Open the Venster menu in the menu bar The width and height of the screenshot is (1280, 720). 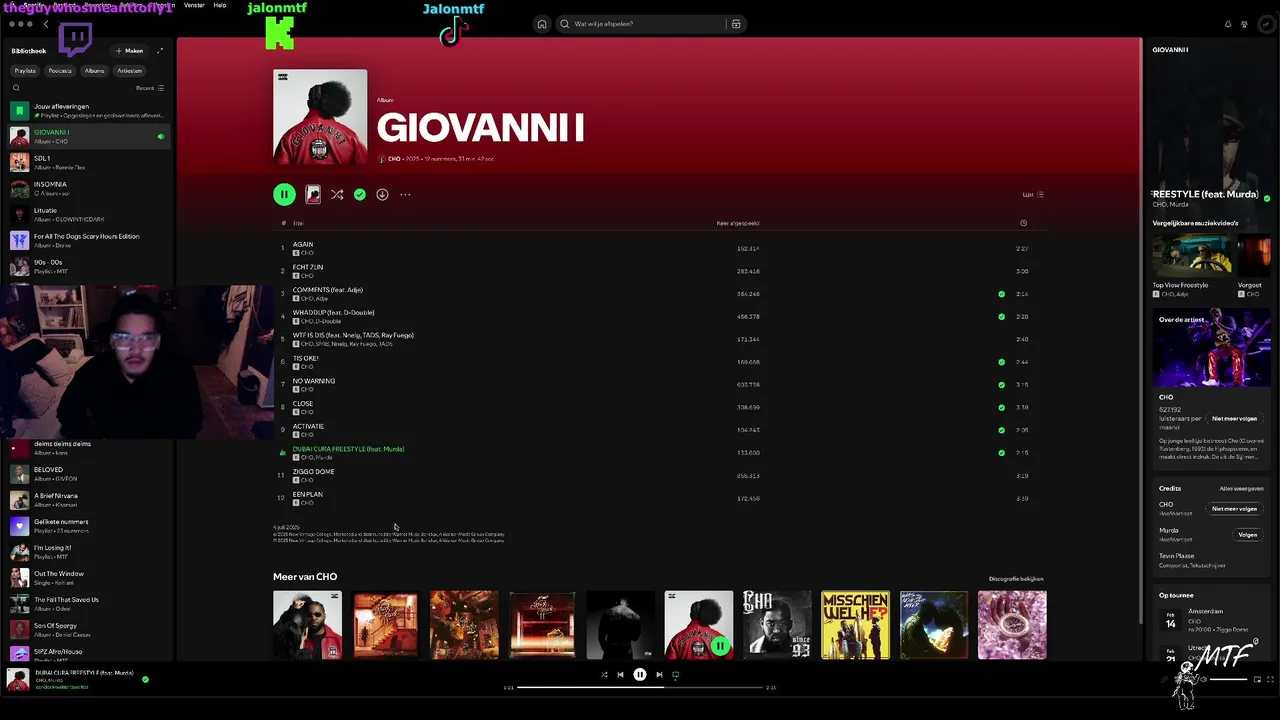coord(194,5)
